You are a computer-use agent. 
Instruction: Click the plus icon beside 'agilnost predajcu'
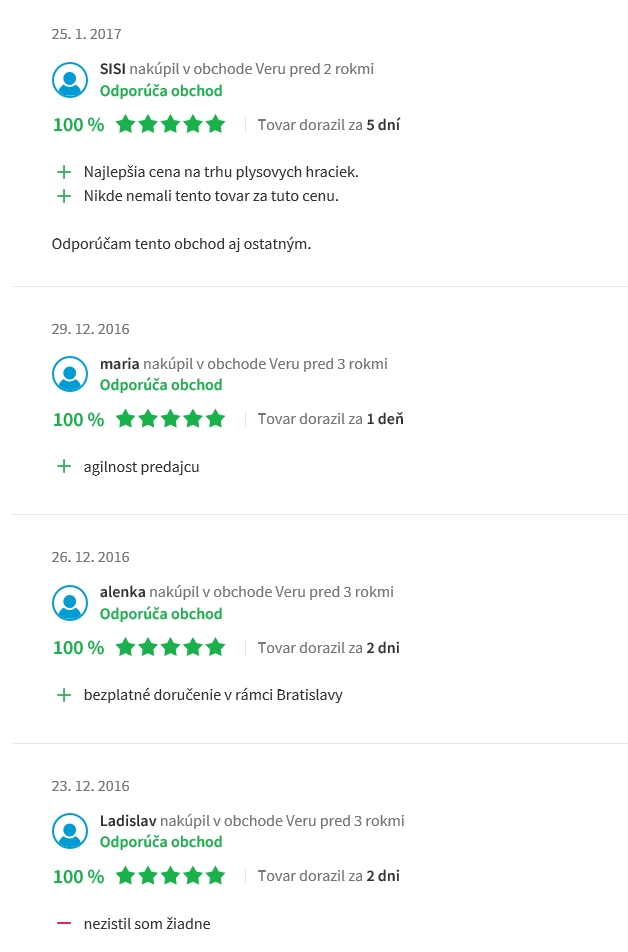pyautogui.click(x=64, y=466)
